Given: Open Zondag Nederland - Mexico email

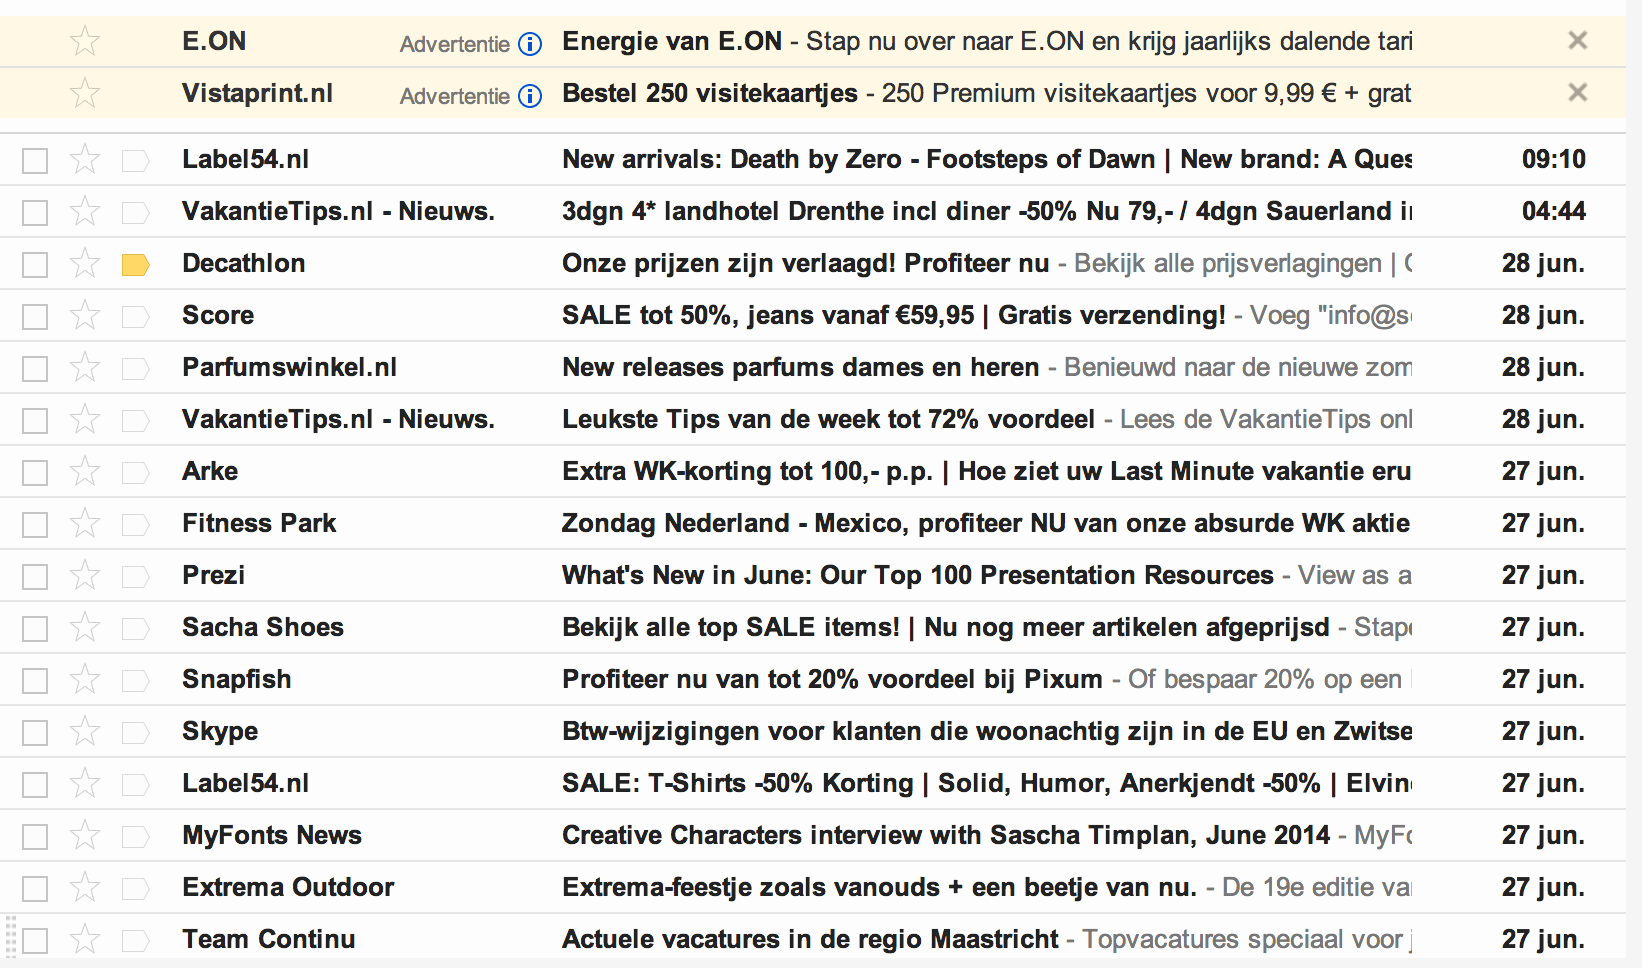Looking at the screenshot, I should (987, 523).
